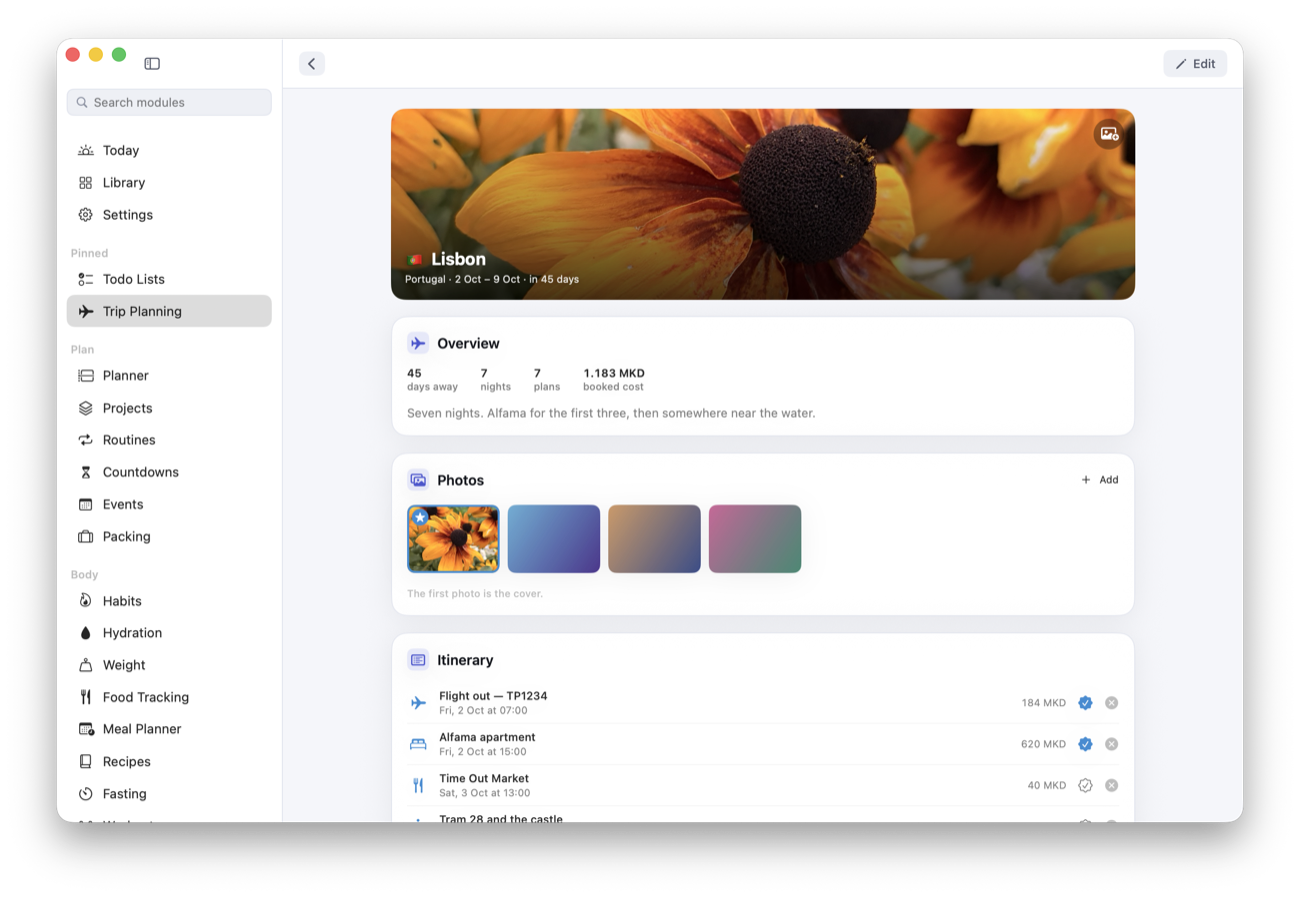The width and height of the screenshot is (1300, 897).
Task: Open Projects via the stacked layers icon
Action: (86, 408)
